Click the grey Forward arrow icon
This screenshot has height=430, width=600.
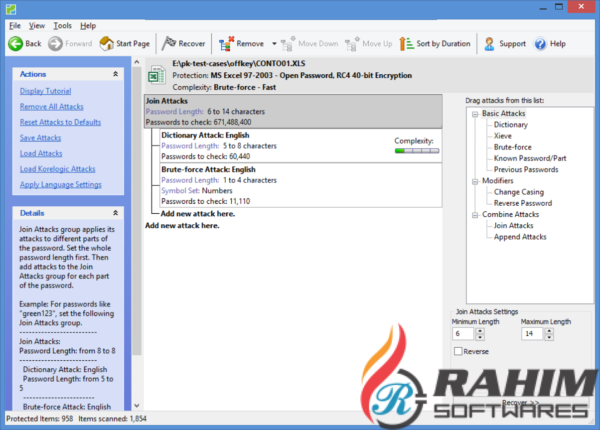(55, 44)
